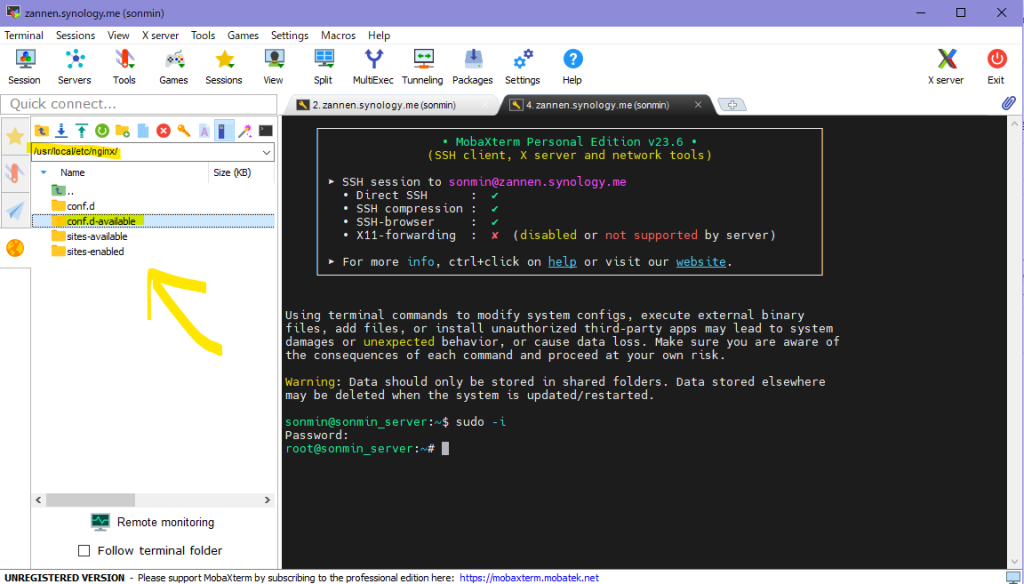This screenshot has height=584, width=1024.
Task: Switch to tab 2 zannen.synology.me
Action: click(387, 105)
